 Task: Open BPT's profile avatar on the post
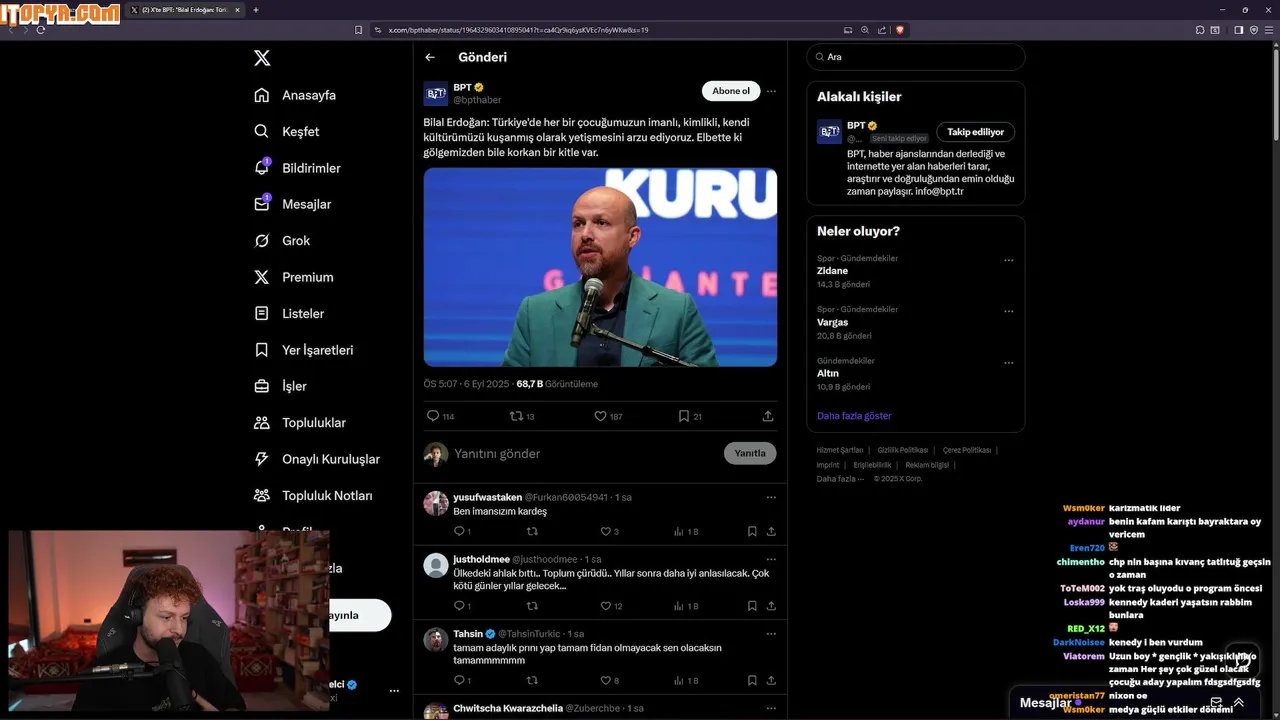tap(436, 94)
